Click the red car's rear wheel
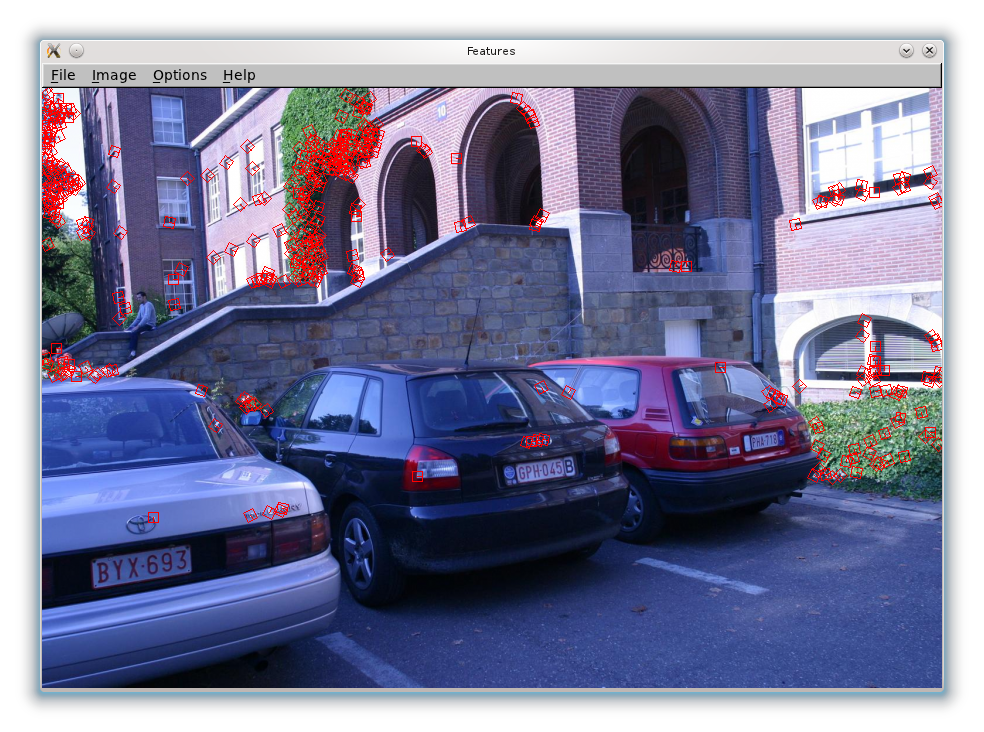 632,508
